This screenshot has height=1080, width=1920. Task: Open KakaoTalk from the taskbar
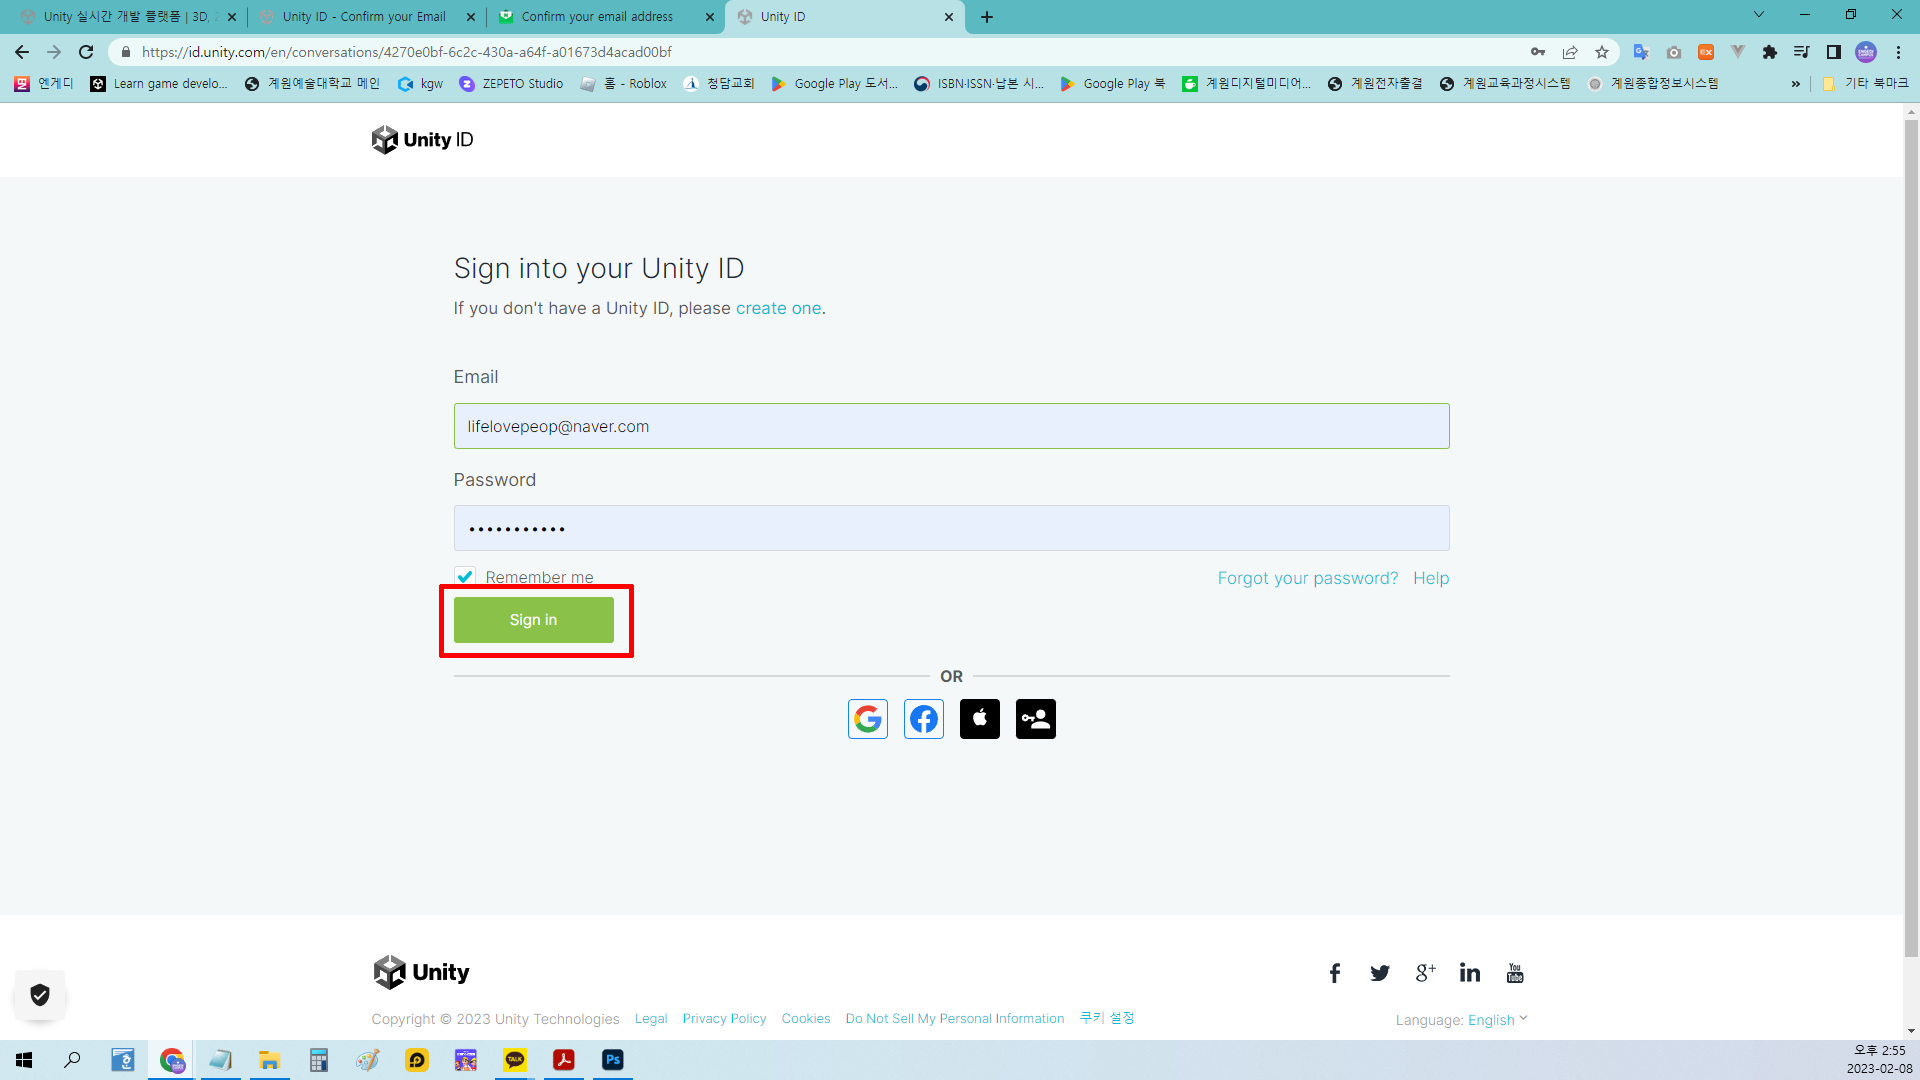click(515, 1060)
